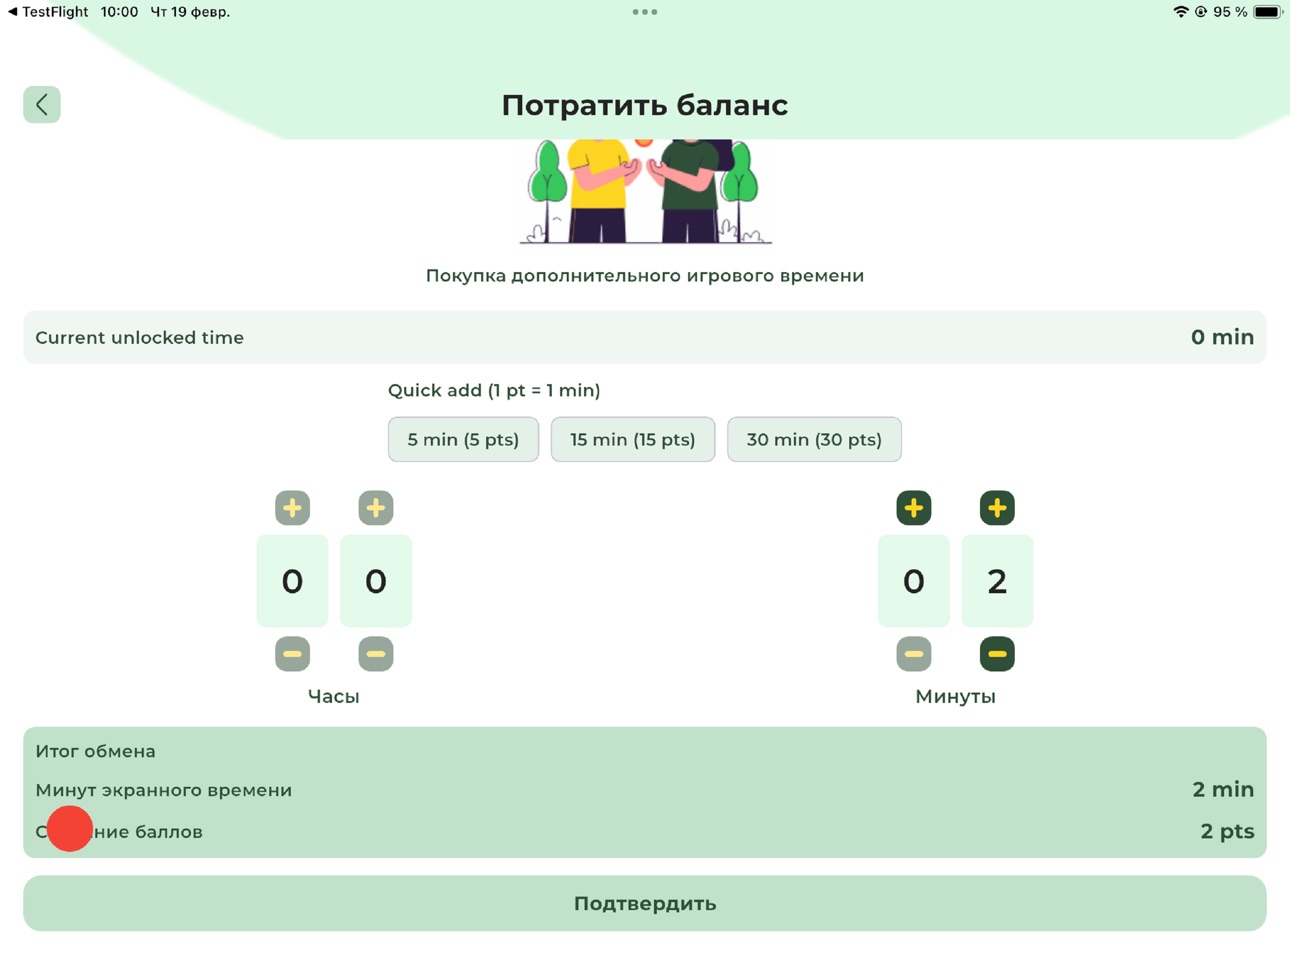The image size is (1290, 968).
Task: Tap the hours units digit box
Action: pos(376,581)
